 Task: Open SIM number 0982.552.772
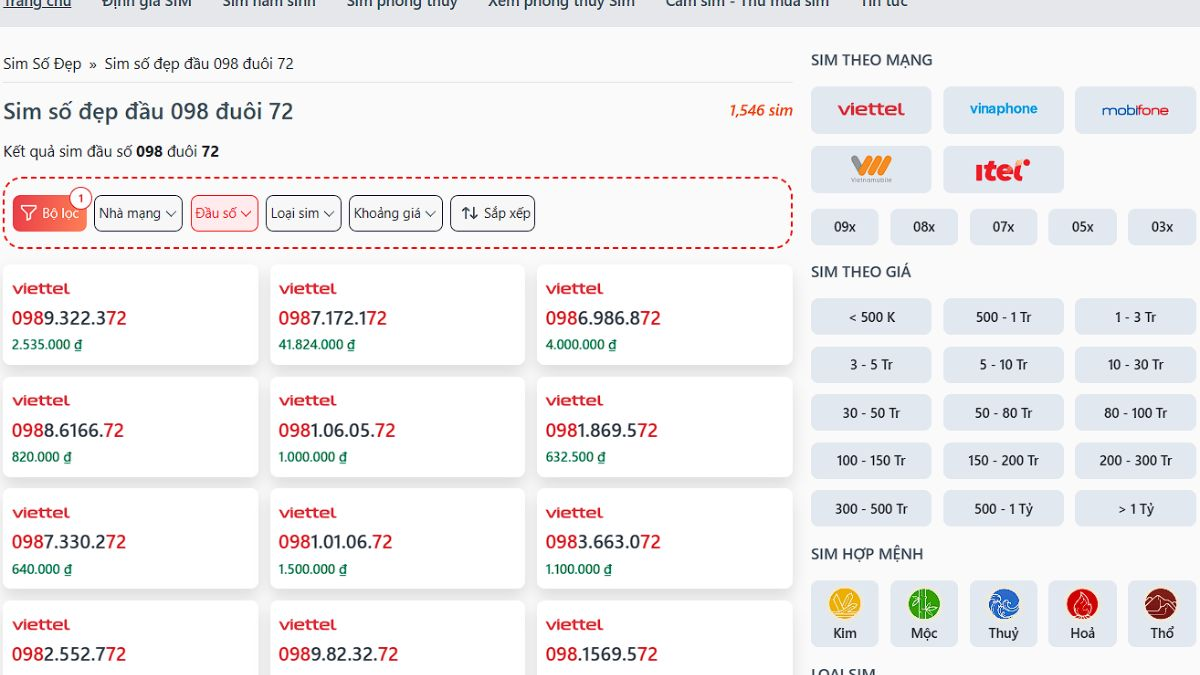pos(130,638)
